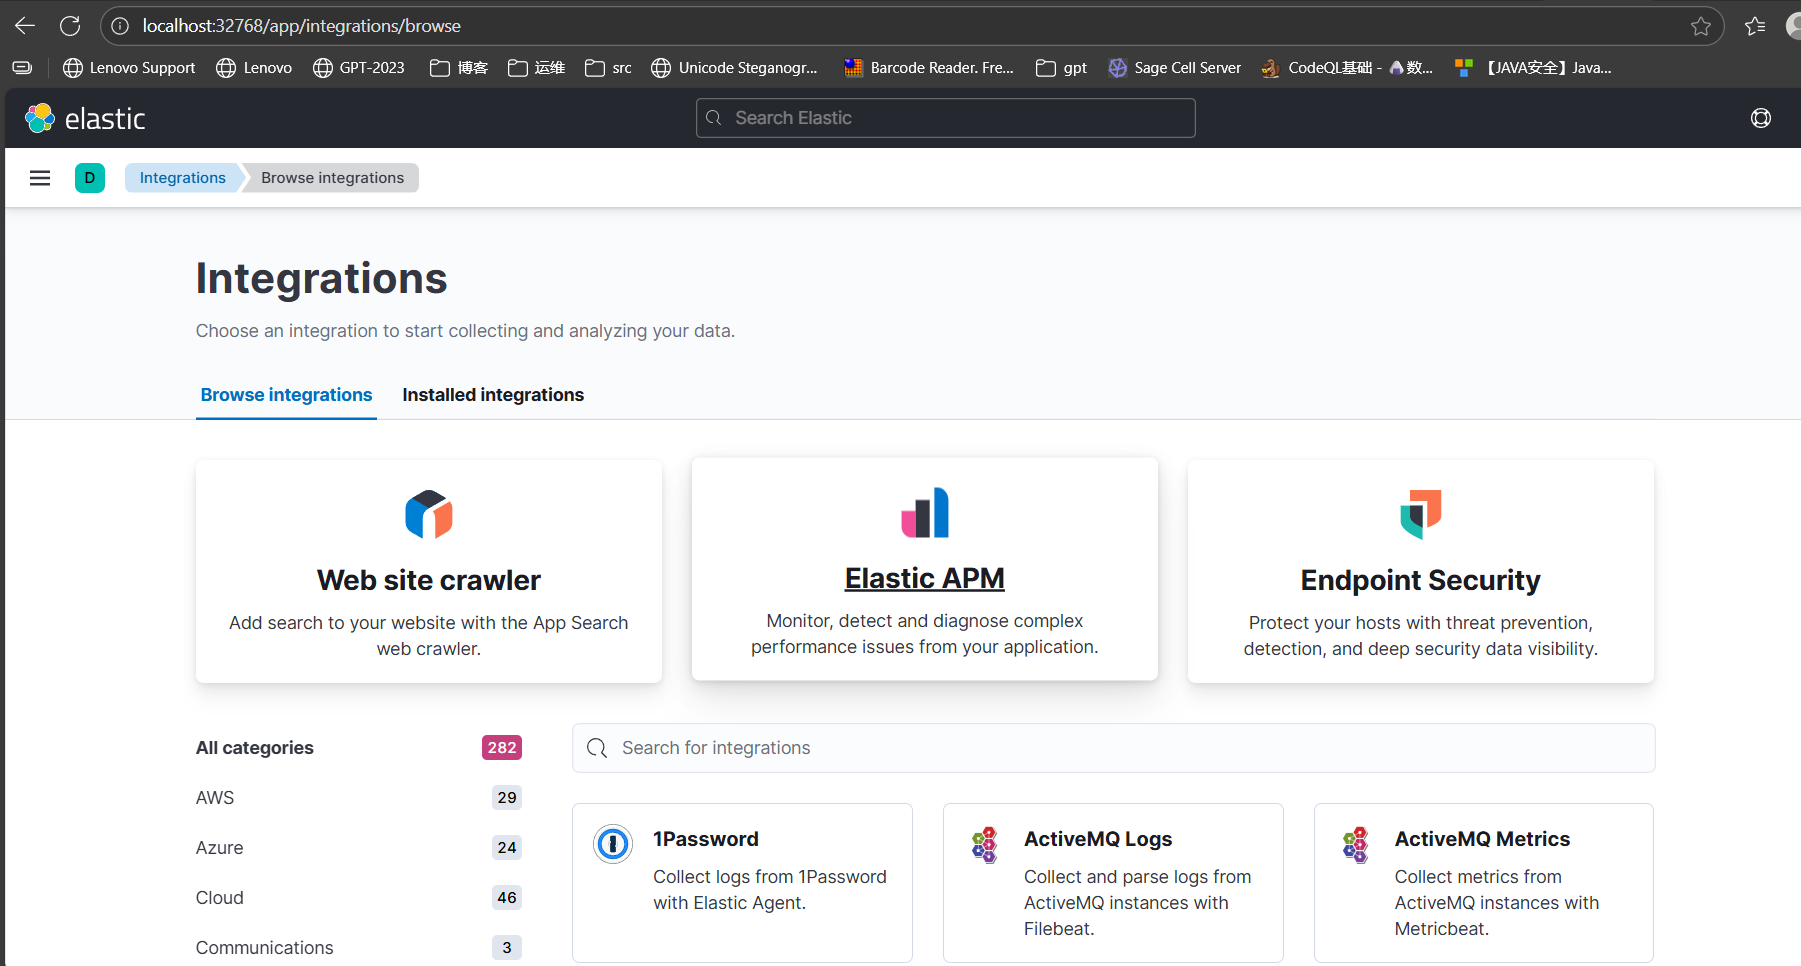Filter by AWS category

(215, 798)
